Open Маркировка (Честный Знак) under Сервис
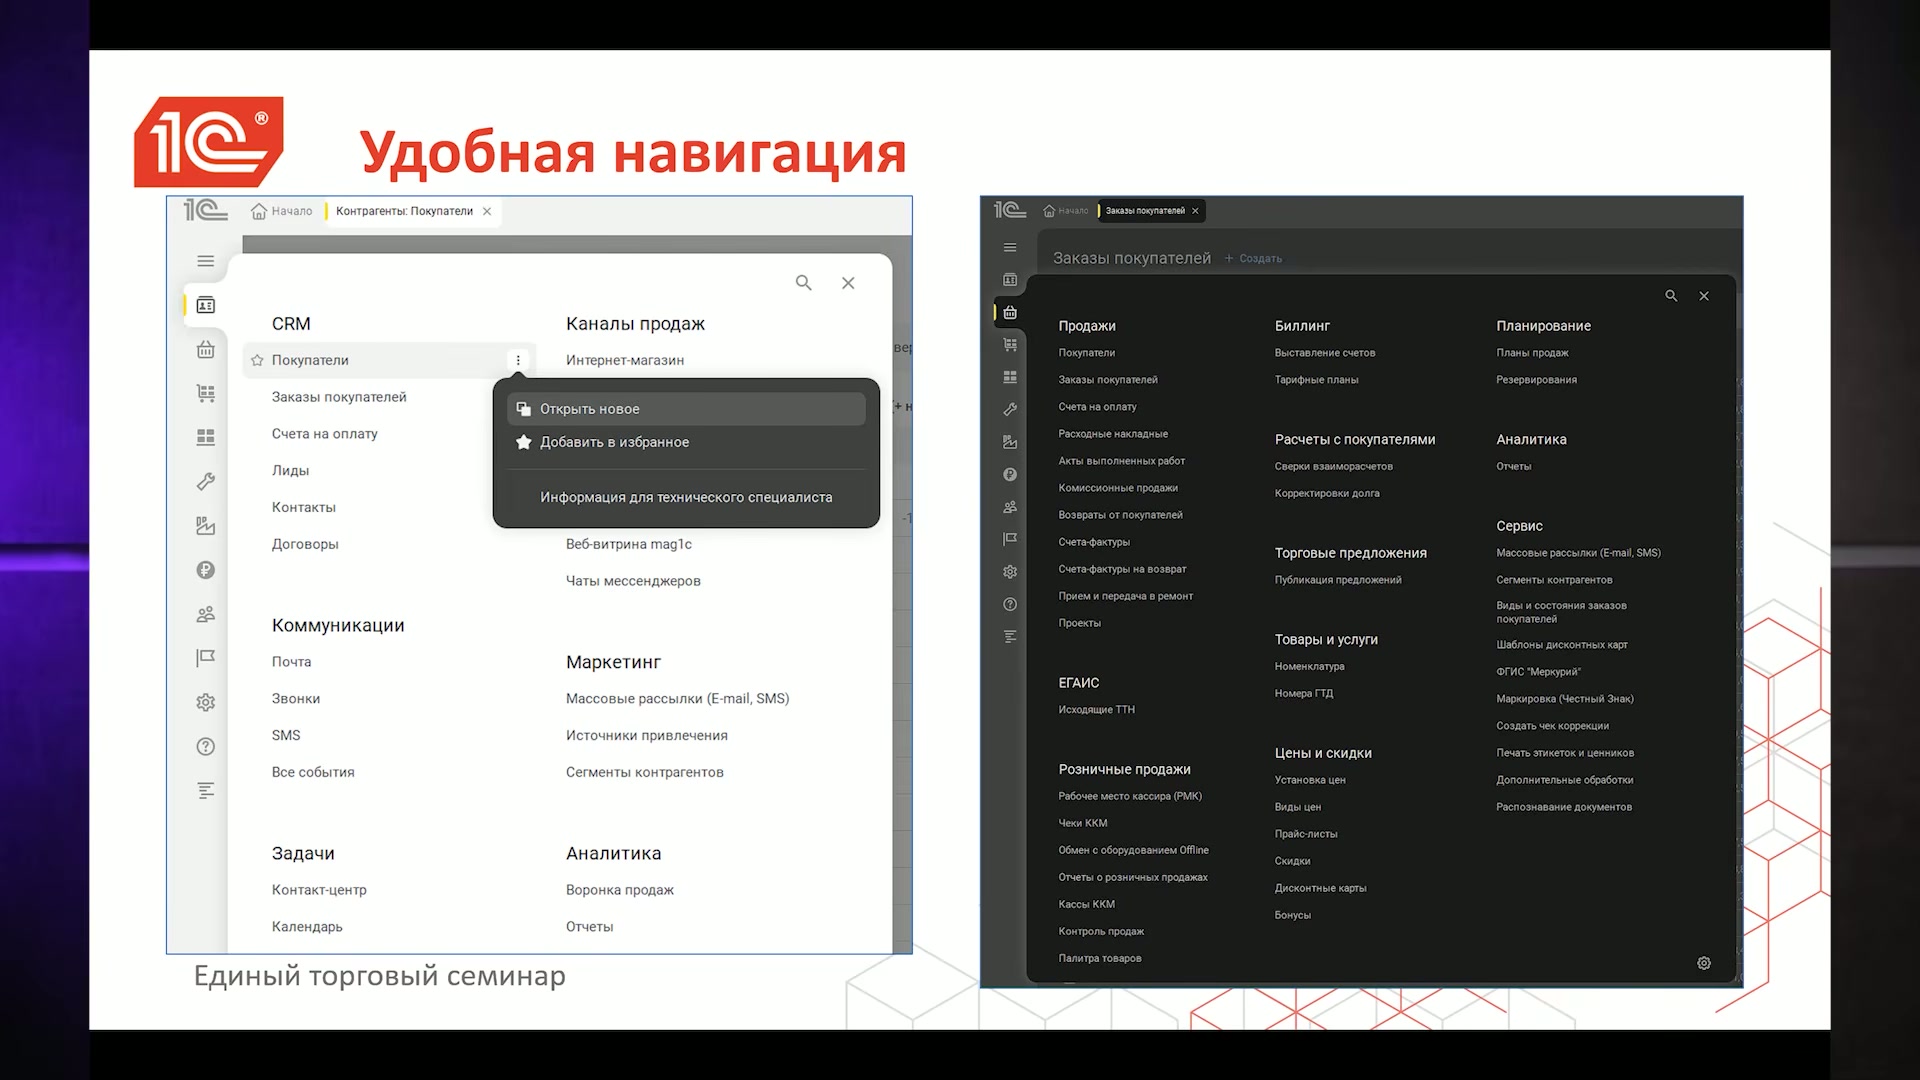This screenshot has width=1920, height=1080. tap(1565, 699)
